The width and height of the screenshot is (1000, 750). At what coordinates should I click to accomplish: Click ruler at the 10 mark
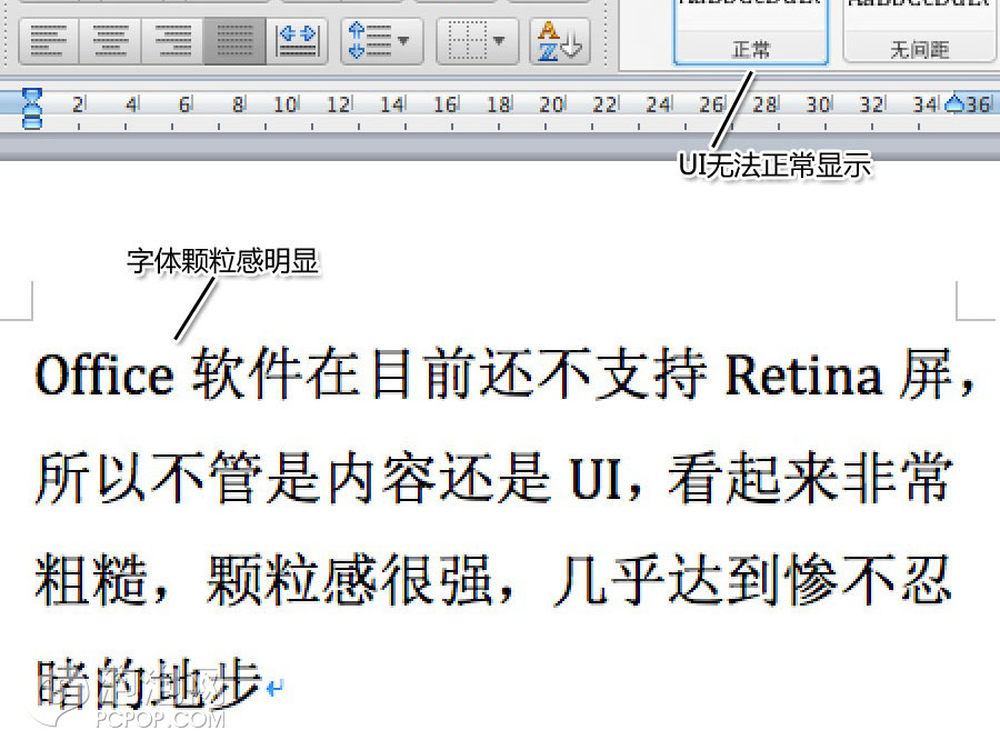tap(286, 104)
